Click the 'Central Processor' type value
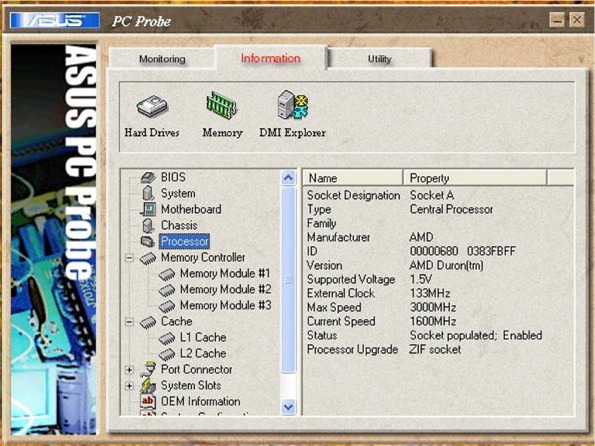This screenshot has width=595, height=446. [451, 209]
